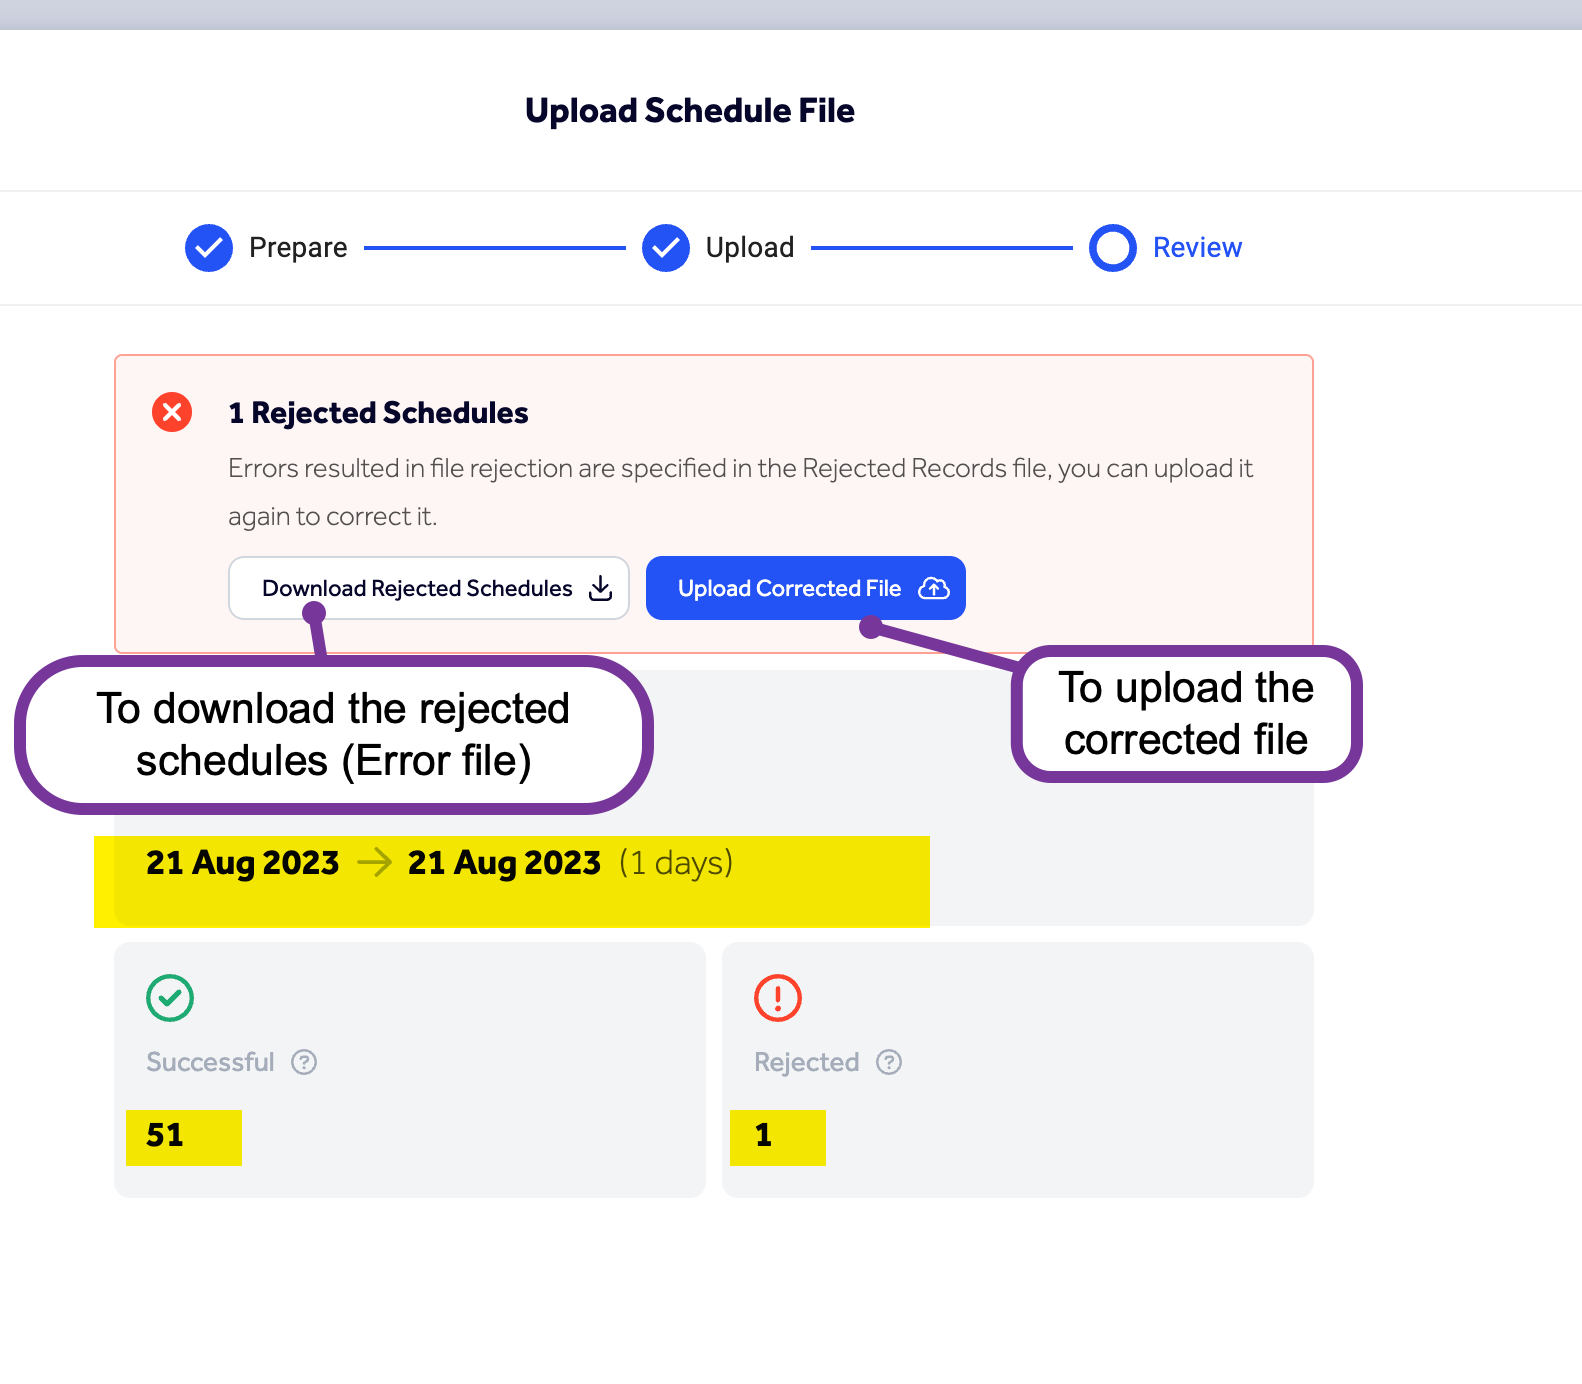Click the Upload Schedule File title

tap(689, 110)
